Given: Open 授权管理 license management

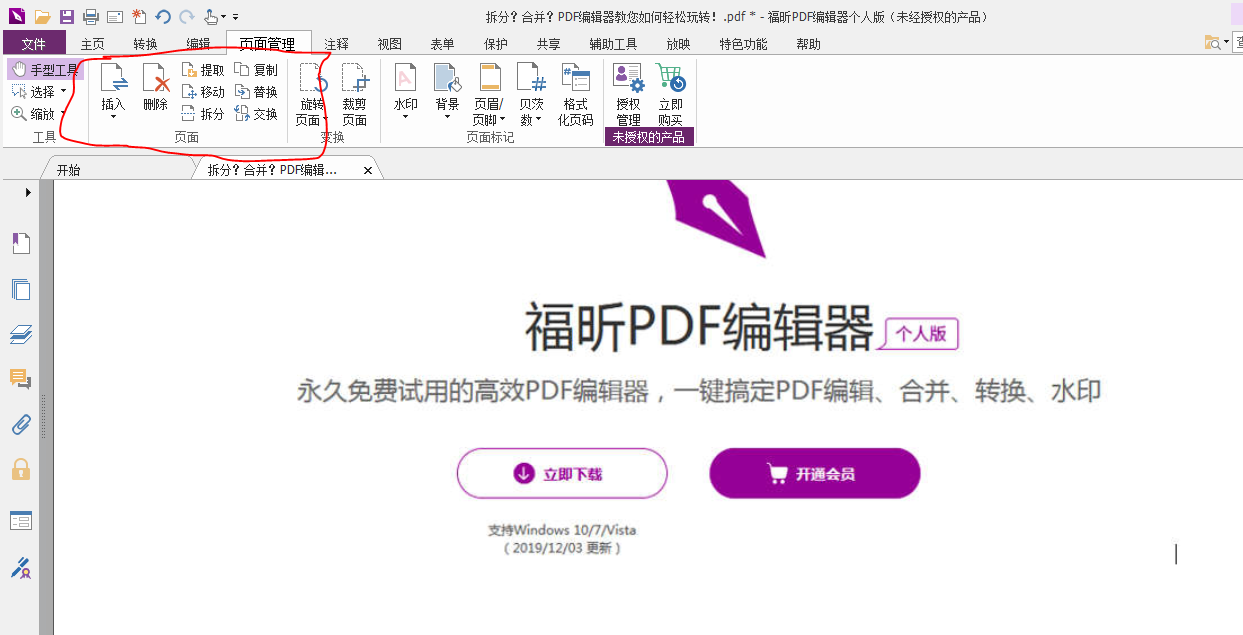Looking at the screenshot, I should click(628, 94).
